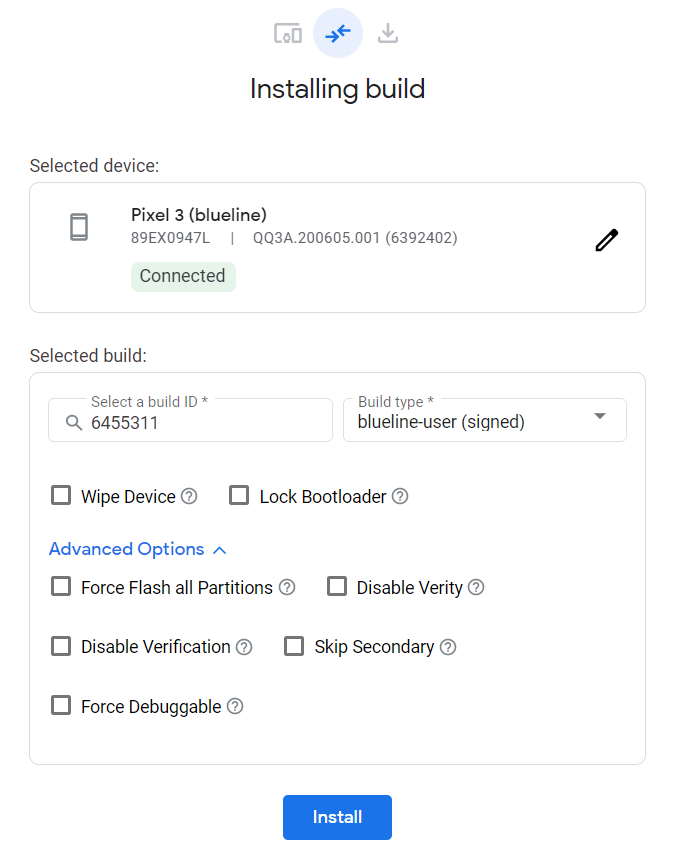Image resolution: width=688 pixels, height=848 pixels.
Task: Enable the Wipe Device checkbox
Action: 61,495
